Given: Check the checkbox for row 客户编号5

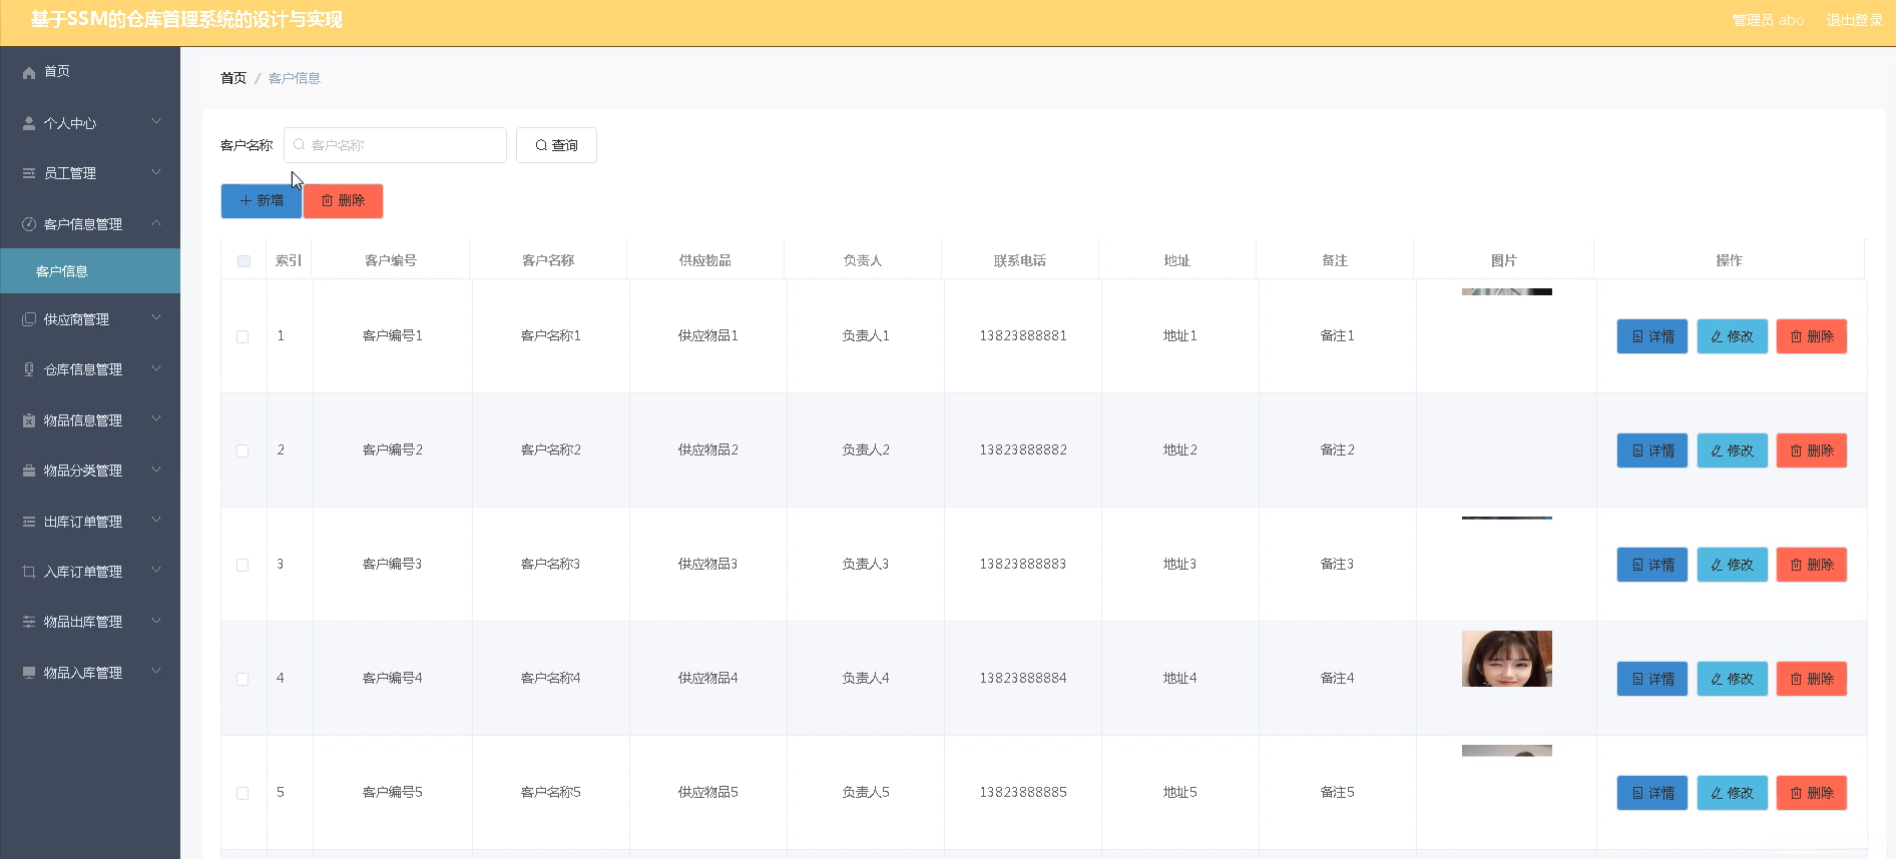Looking at the screenshot, I should click(x=242, y=793).
